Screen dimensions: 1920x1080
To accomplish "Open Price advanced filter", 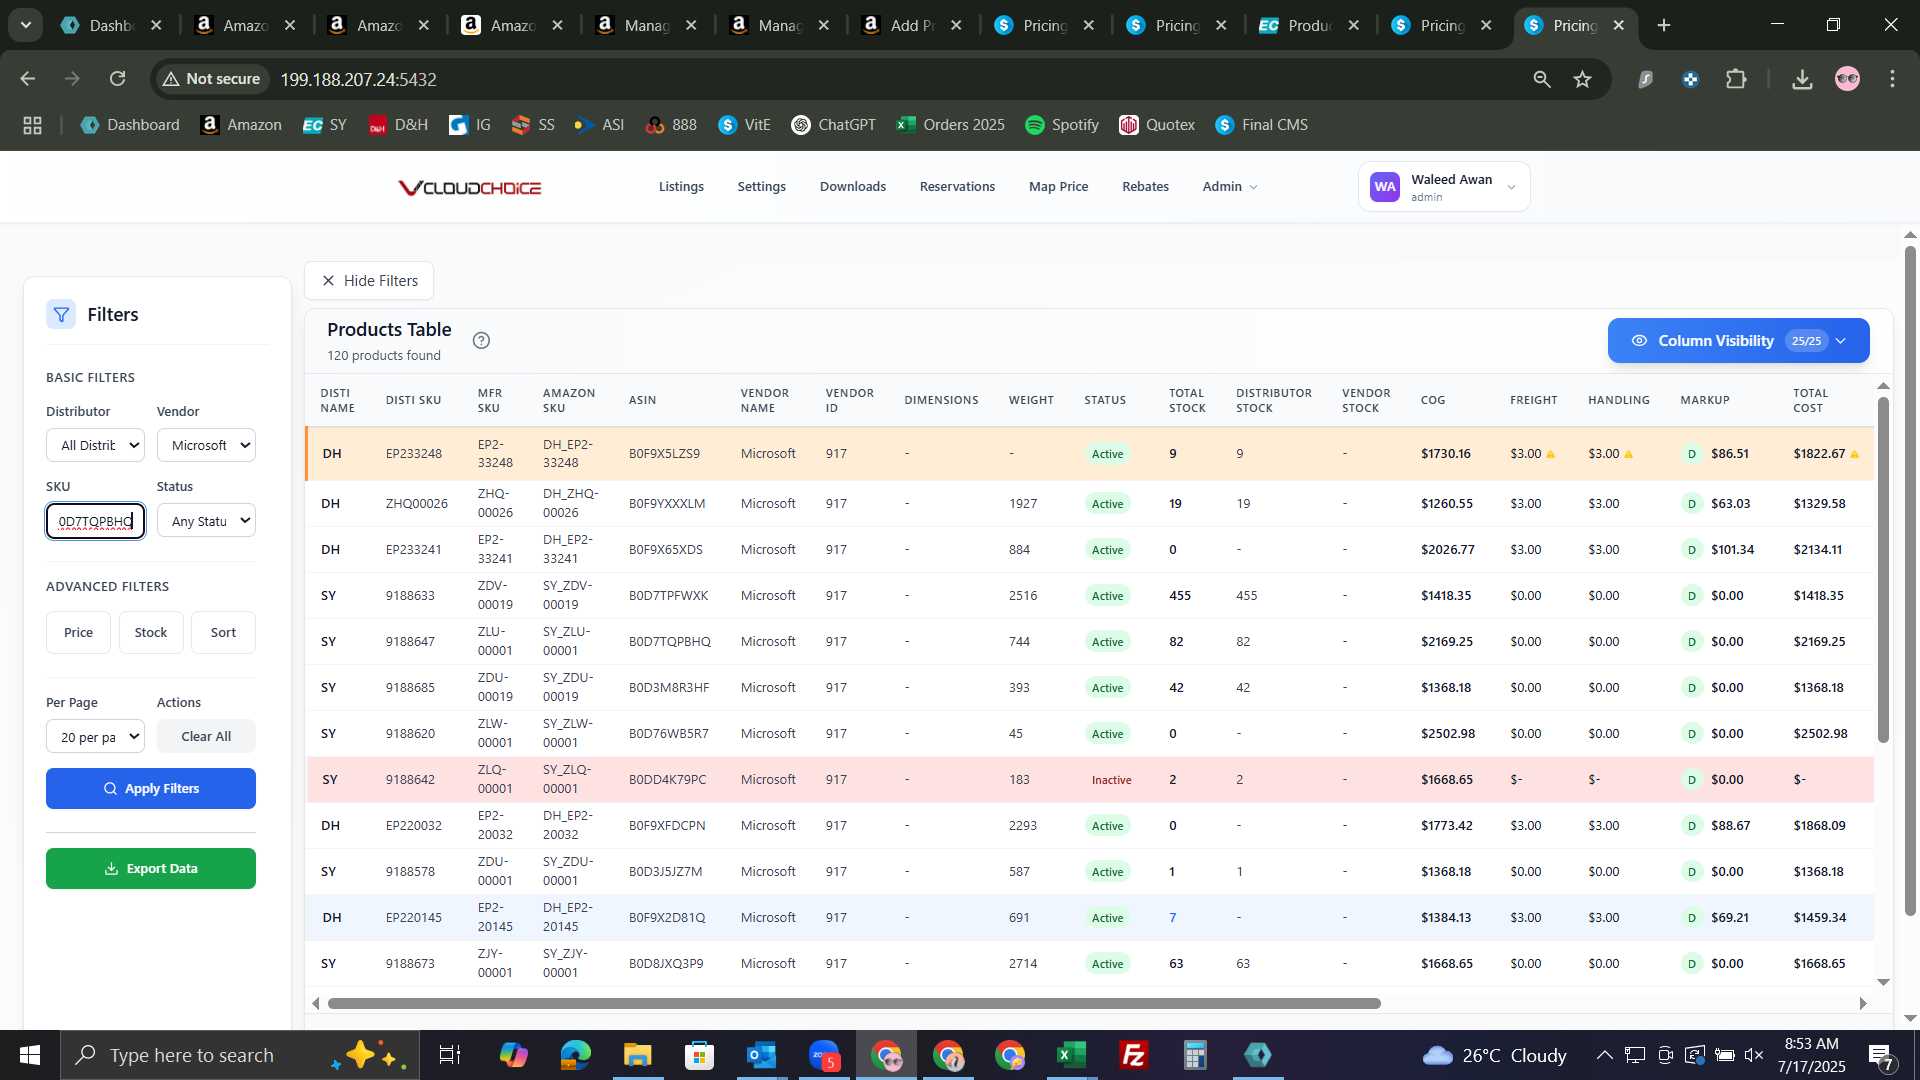I will pos(78,633).
